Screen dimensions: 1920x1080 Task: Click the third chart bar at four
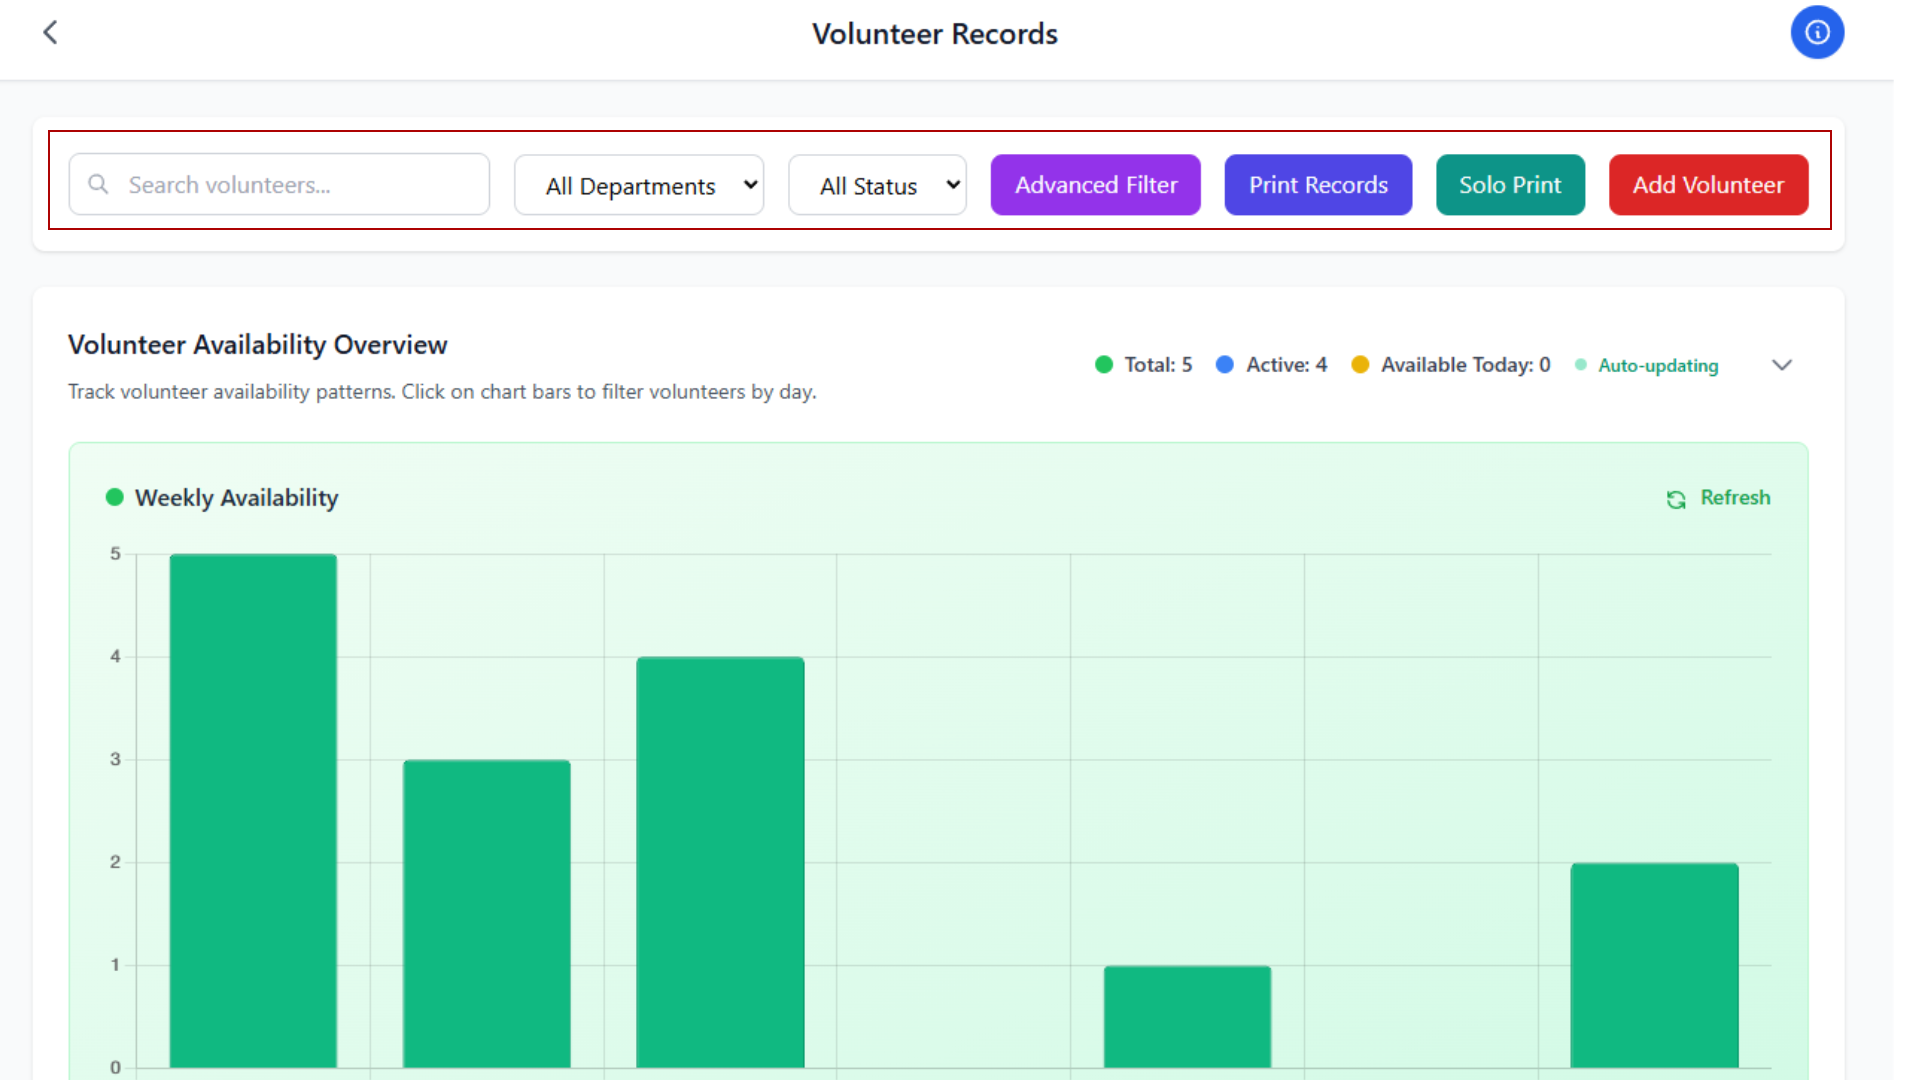click(x=720, y=860)
